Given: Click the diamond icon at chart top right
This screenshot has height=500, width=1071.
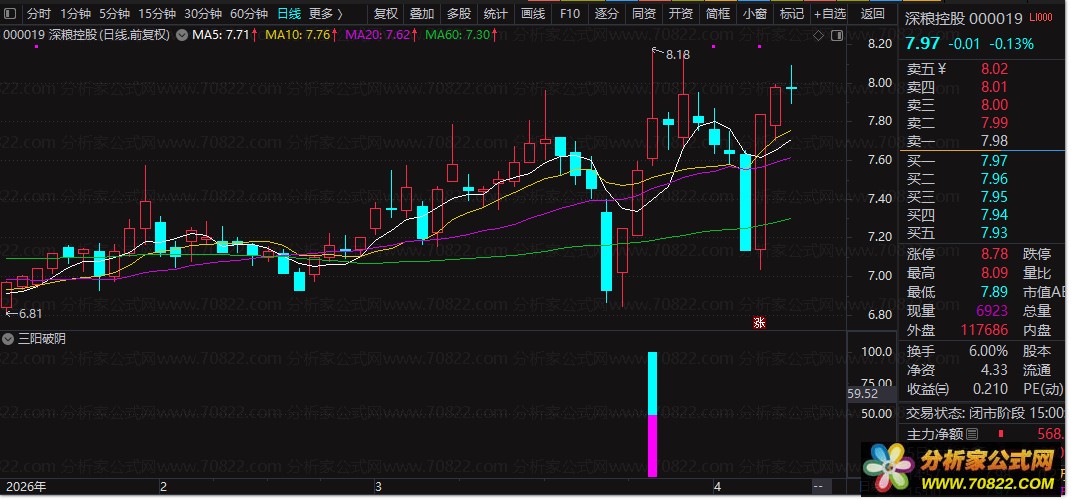Looking at the screenshot, I should click(x=818, y=36).
